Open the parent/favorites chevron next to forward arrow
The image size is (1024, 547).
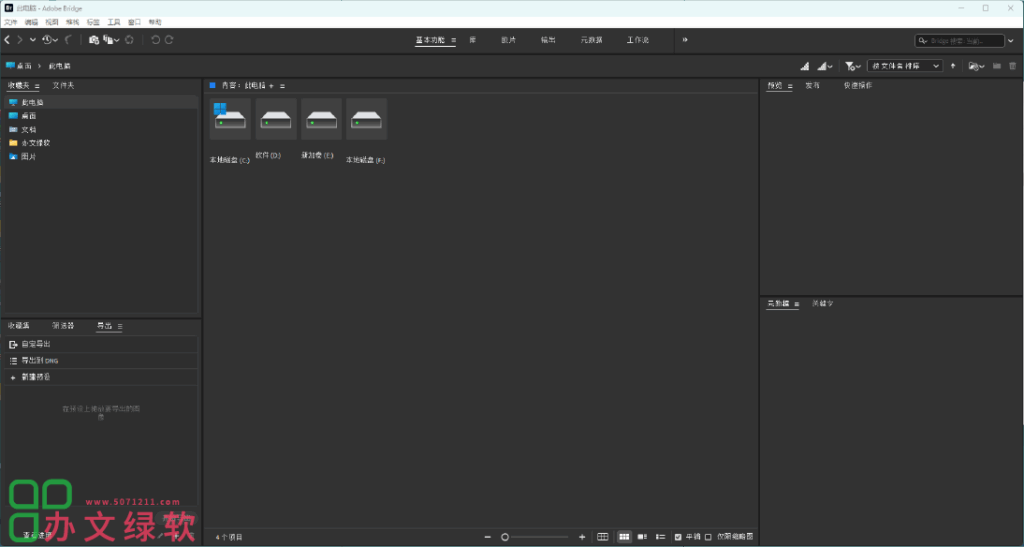point(33,40)
